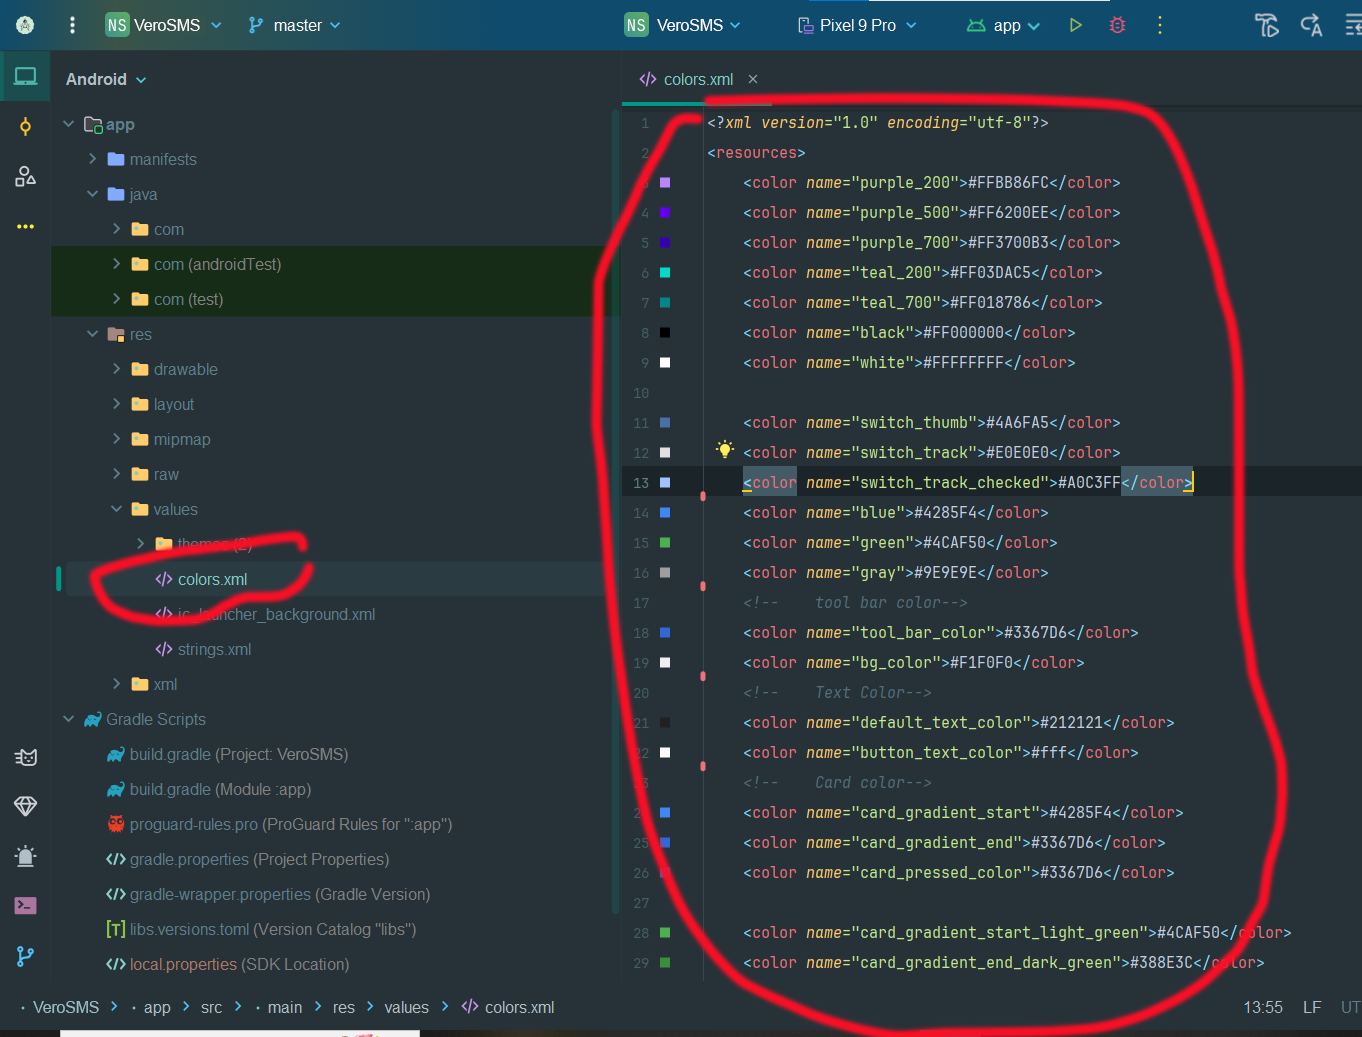Open the Android project view dropdown
This screenshot has height=1037, width=1362.
(x=105, y=78)
